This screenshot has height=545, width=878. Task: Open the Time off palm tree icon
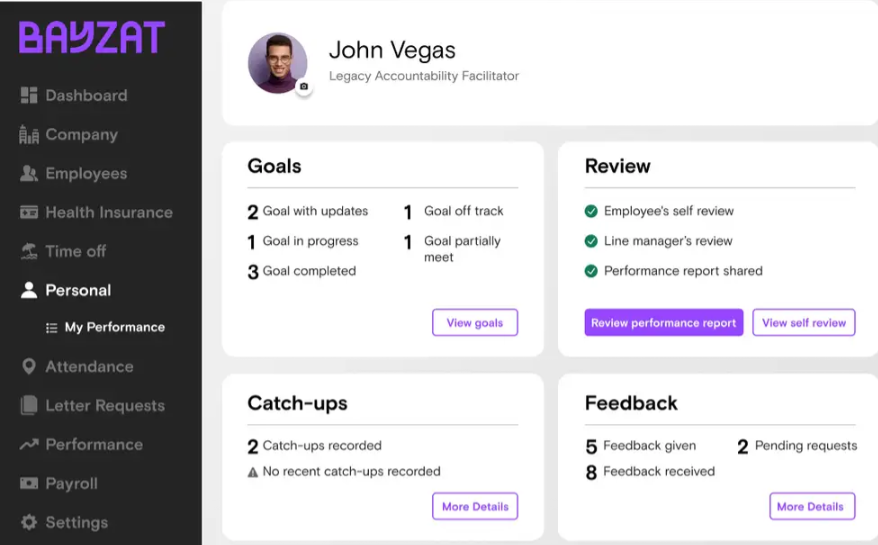[x=29, y=251]
